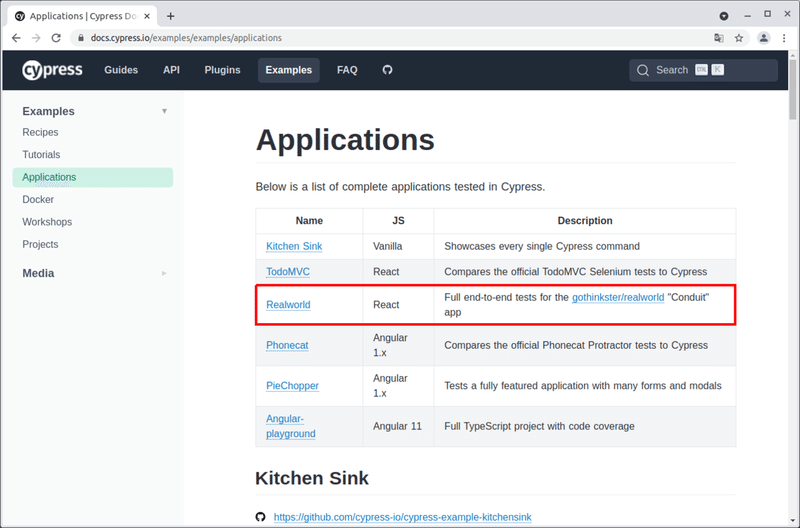The height and width of the screenshot is (528, 800).
Task: Open the Plugins nav item
Action: tap(222, 70)
